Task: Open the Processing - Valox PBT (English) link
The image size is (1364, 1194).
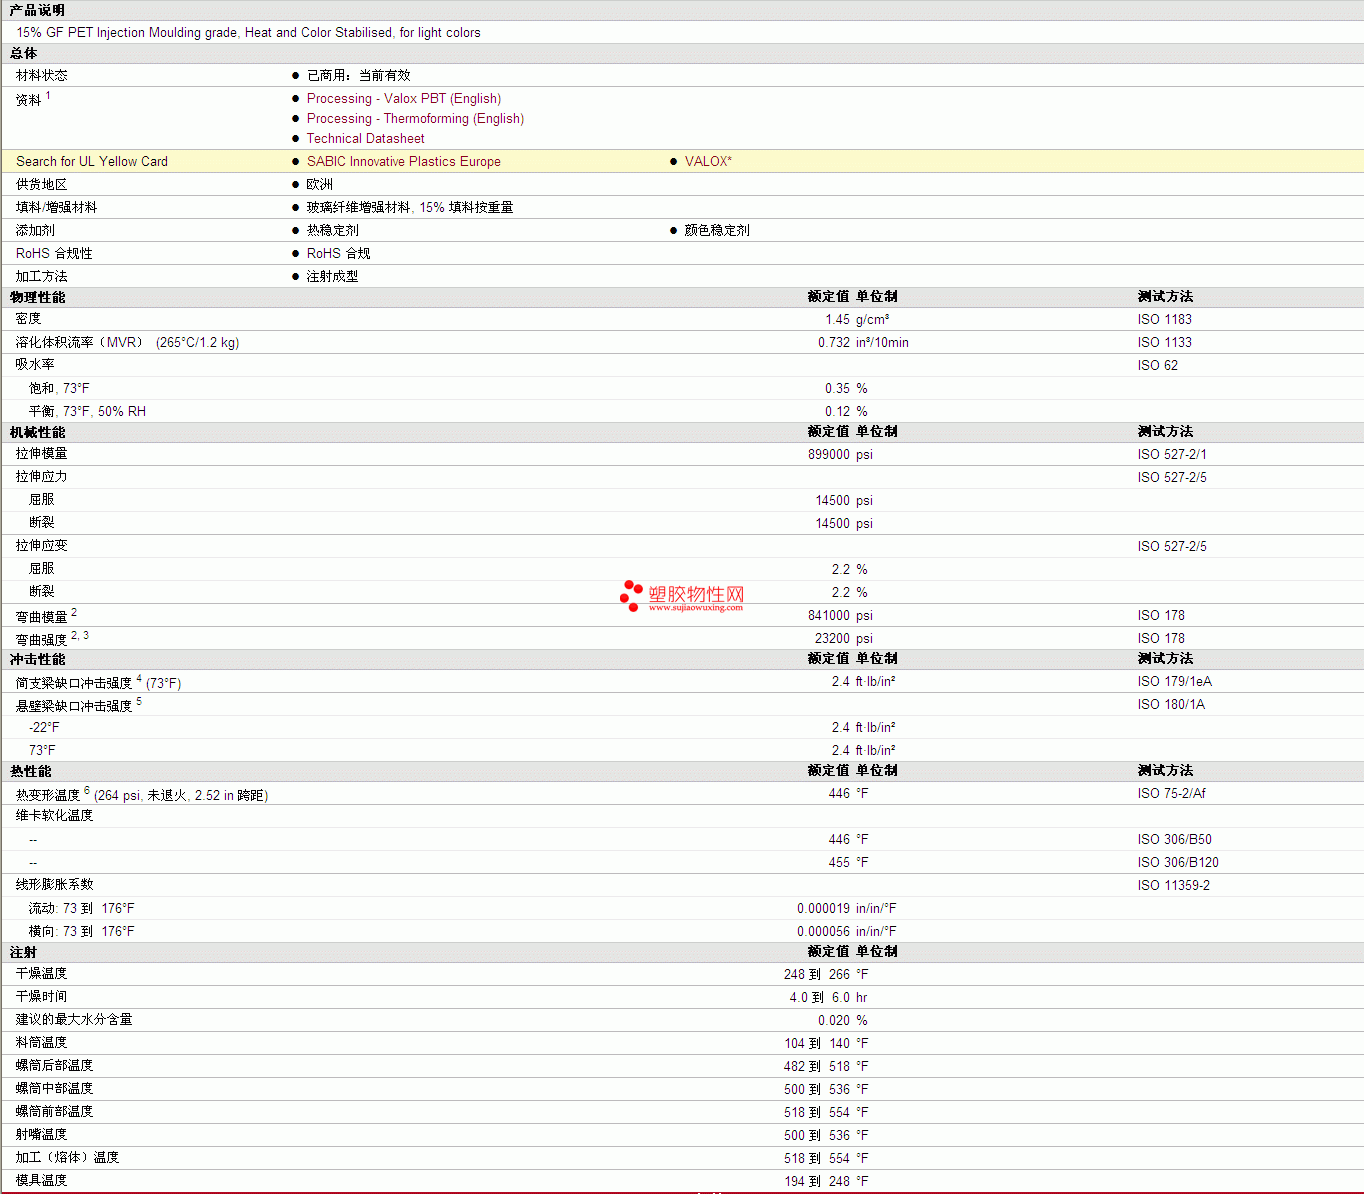Action: point(403,98)
